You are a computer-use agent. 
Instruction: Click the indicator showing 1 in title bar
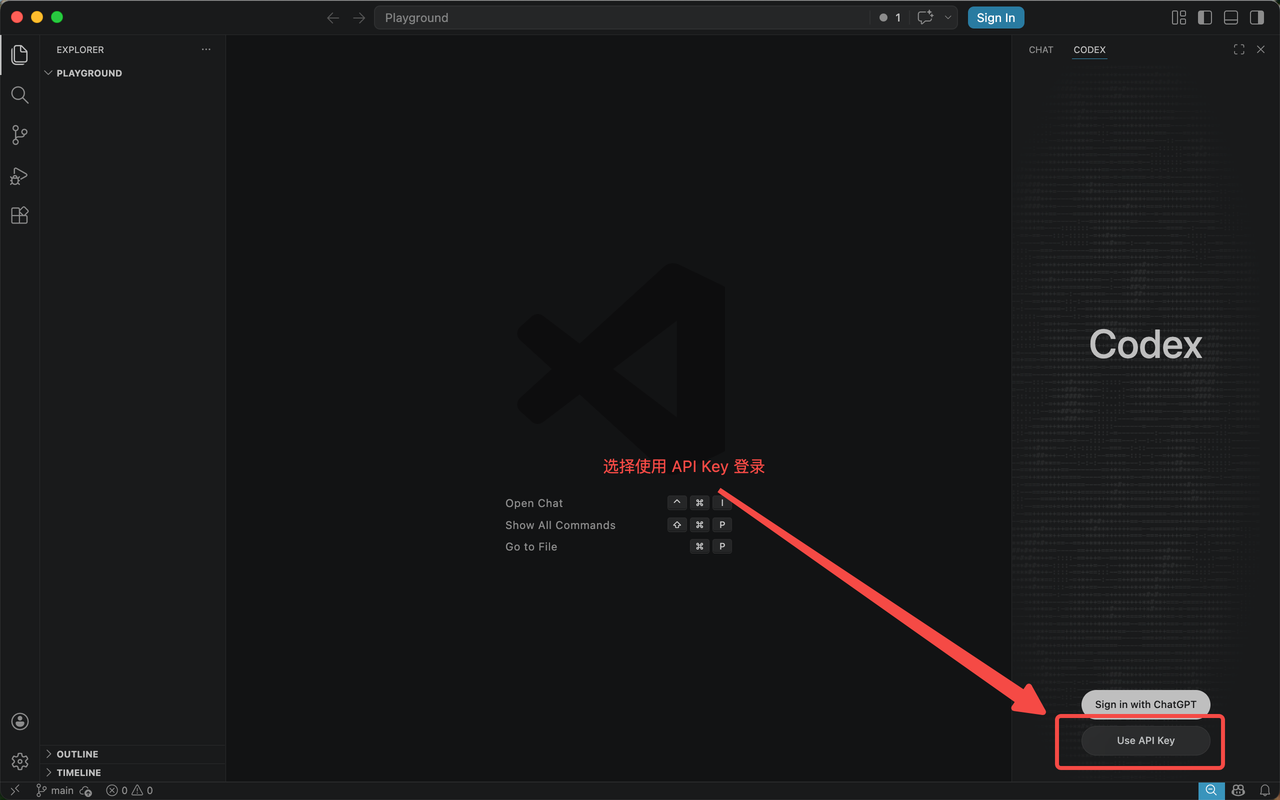tap(890, 18)
